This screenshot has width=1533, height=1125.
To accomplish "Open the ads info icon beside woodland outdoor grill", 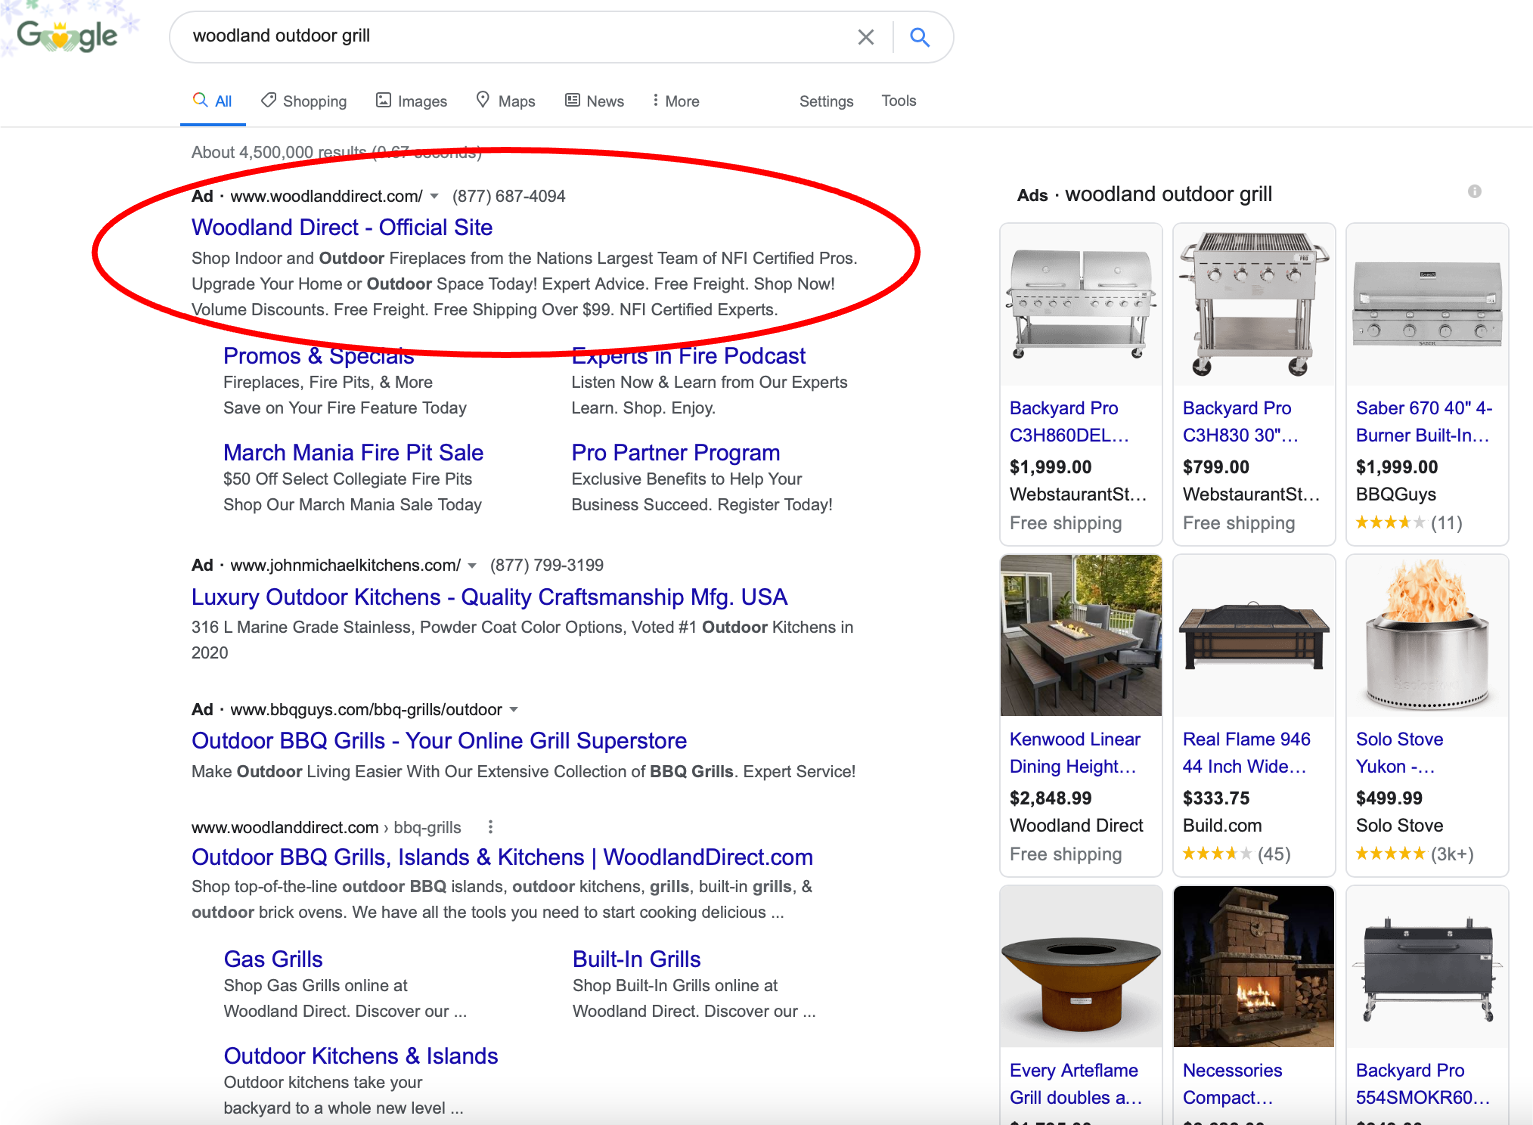I will [1474, 191].
